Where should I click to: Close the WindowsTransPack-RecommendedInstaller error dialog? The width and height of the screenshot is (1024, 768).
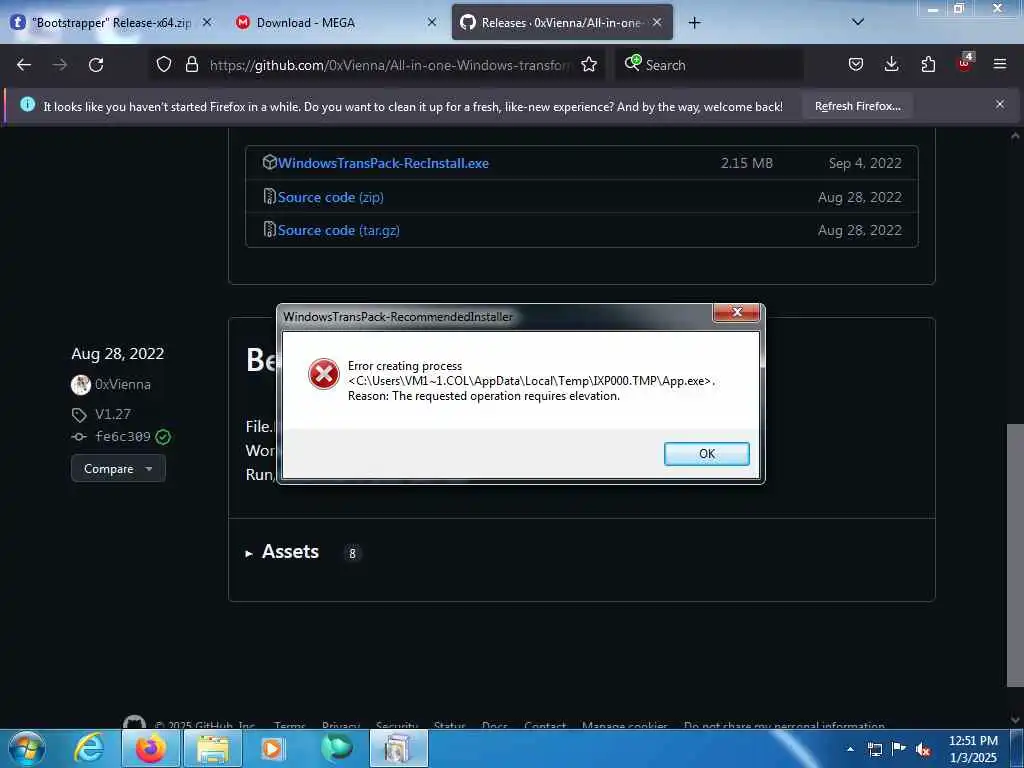(737, 312)
